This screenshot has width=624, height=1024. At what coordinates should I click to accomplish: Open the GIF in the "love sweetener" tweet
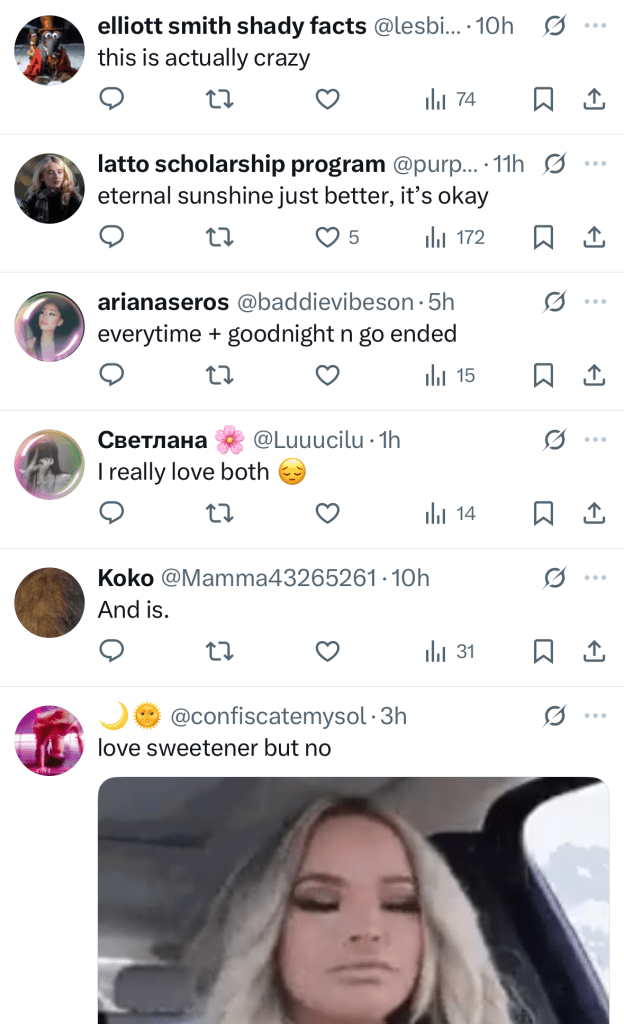coord(353,900)
